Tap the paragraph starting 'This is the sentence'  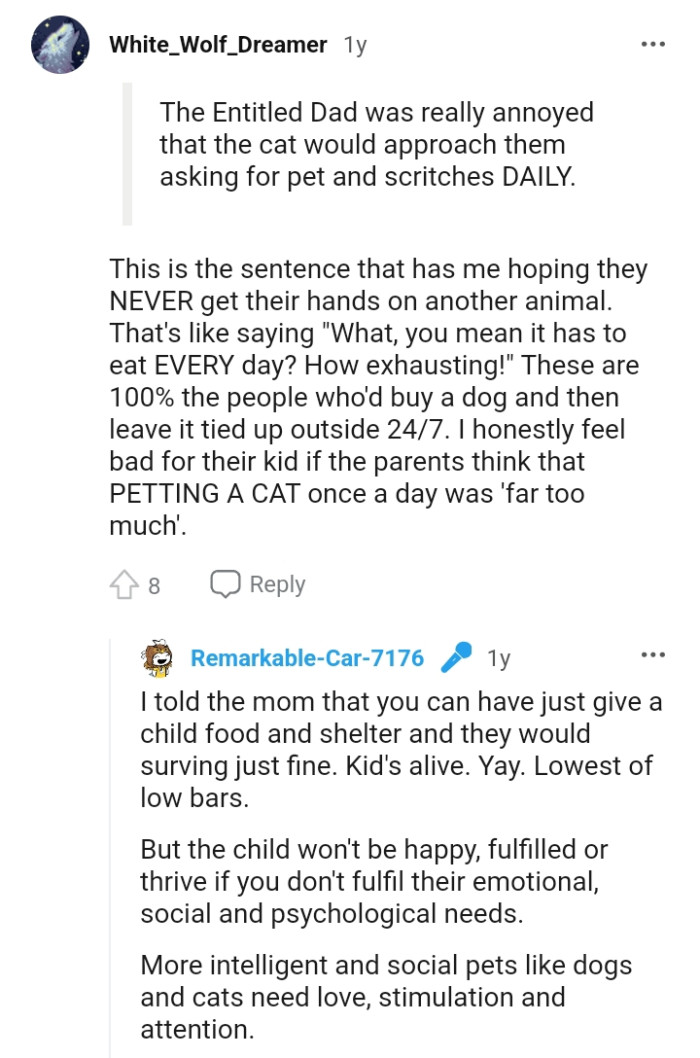[378, 400]
